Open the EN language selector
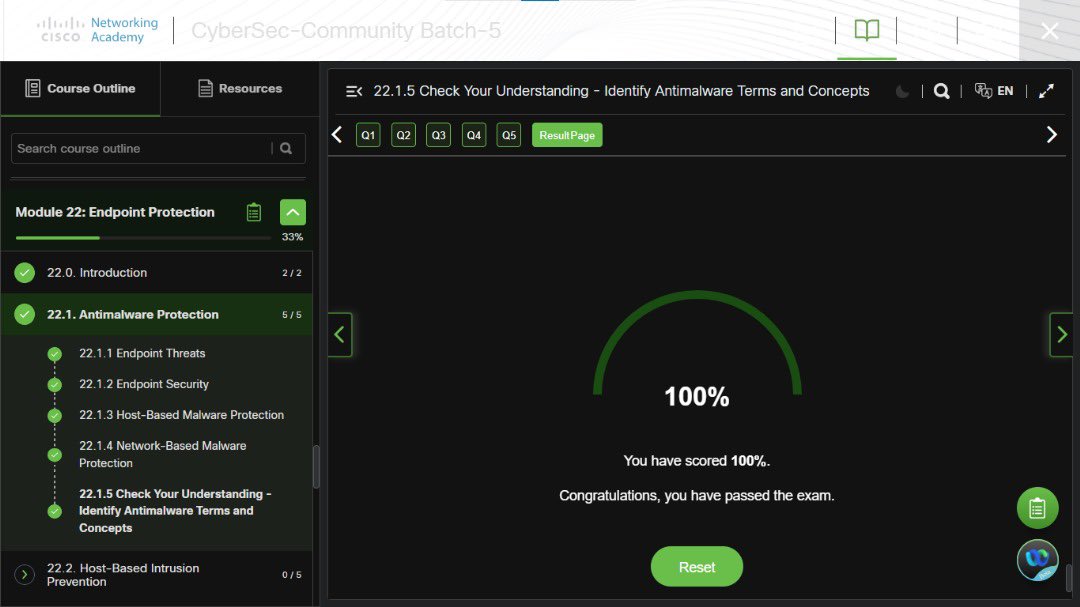 994,91
